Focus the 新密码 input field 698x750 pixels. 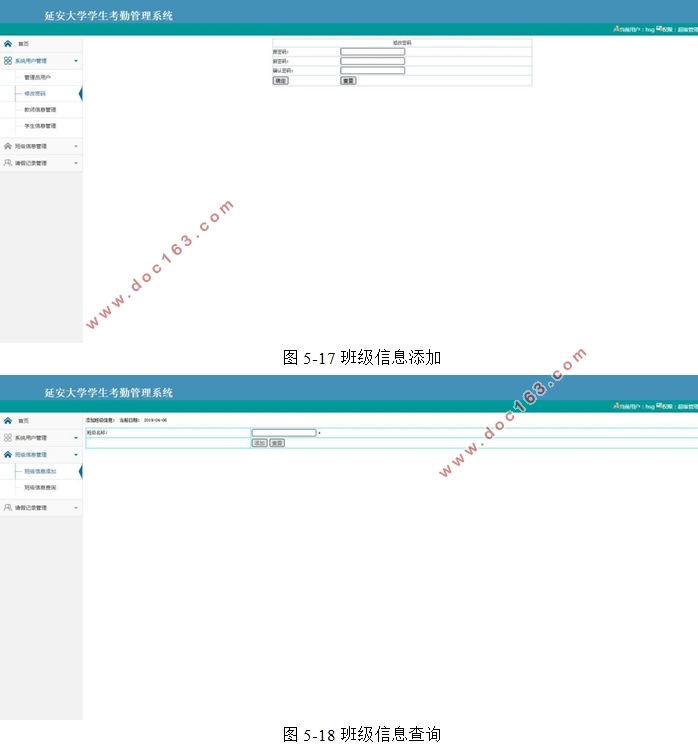click(373, 61)
